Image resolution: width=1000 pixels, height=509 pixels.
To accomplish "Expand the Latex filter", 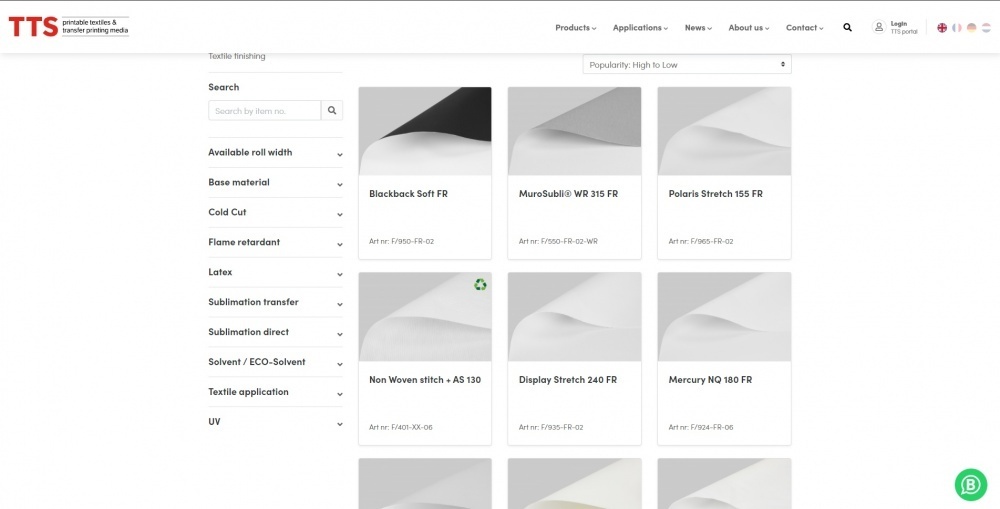I will coord(276,272).
